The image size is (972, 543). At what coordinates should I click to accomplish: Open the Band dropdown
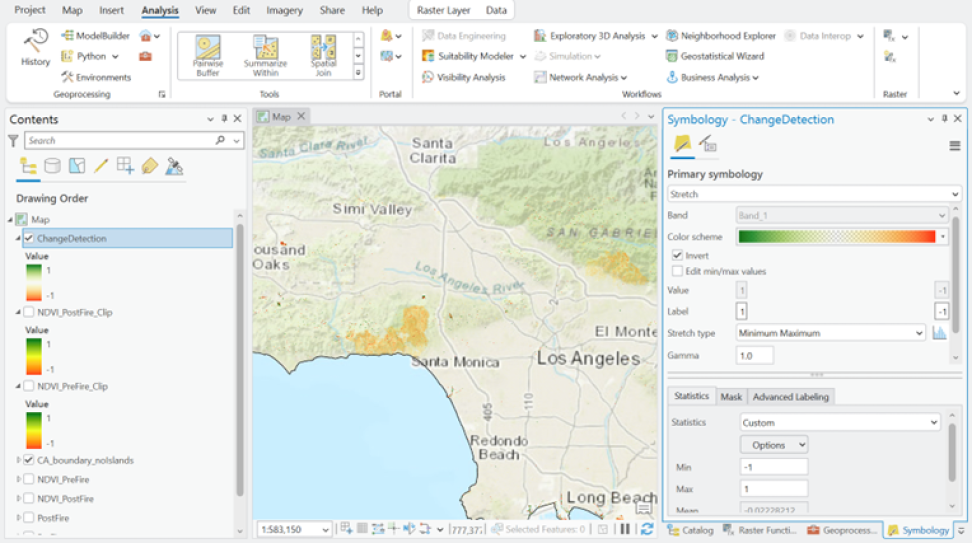pyautogui.click(x=842, y=216)
